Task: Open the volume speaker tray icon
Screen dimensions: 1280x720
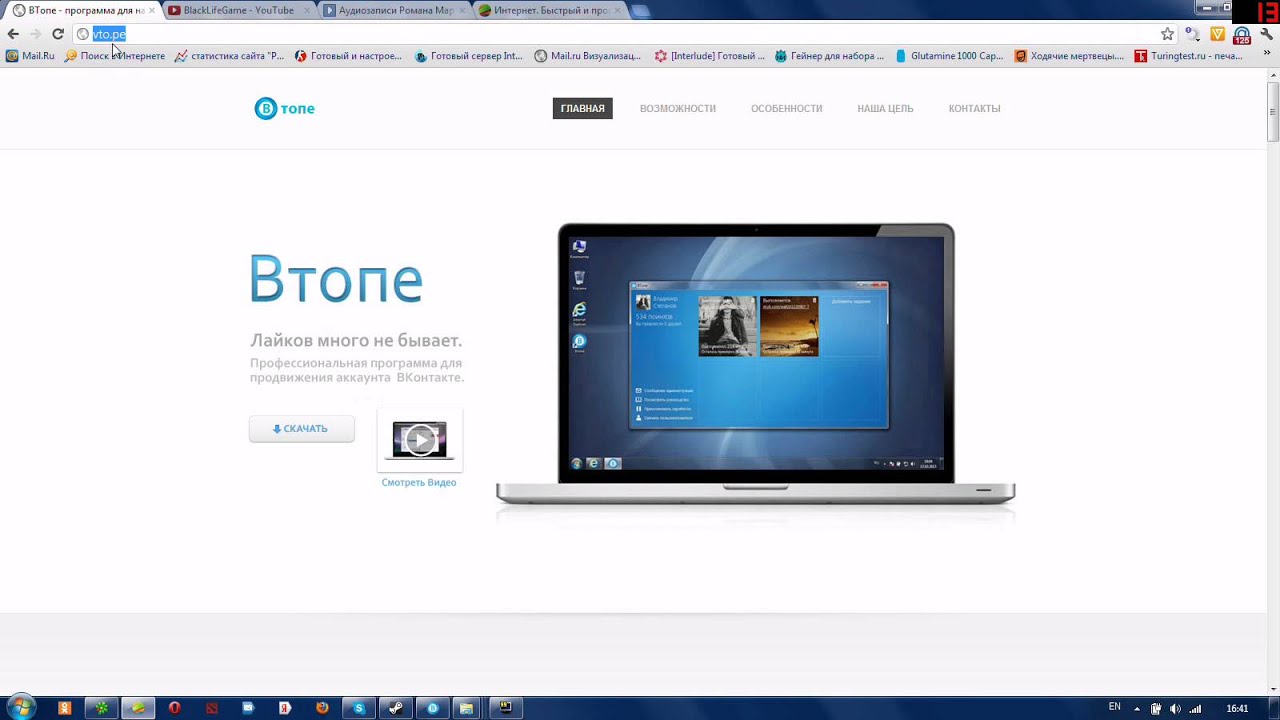Action: coord(1175,709)
